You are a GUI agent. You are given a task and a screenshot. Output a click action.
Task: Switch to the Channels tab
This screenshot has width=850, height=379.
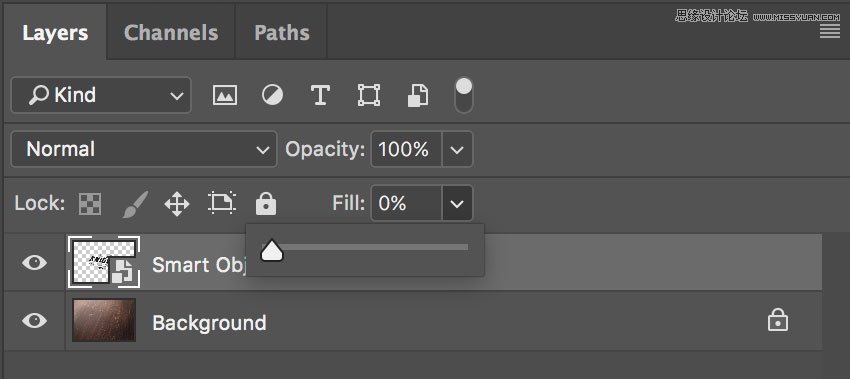click(171, 33)
